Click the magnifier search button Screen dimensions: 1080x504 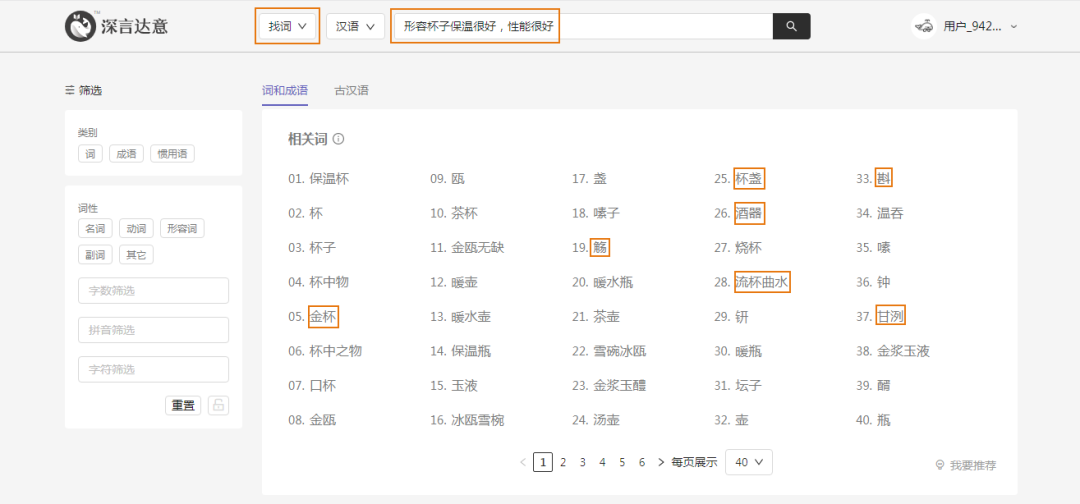coord(791,26)
